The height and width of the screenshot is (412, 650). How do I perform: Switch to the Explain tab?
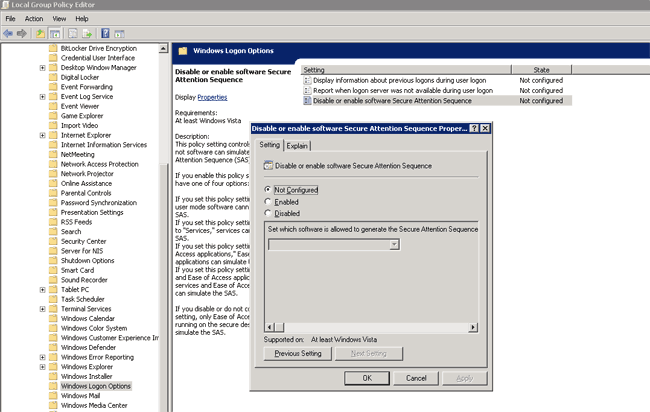299,146
